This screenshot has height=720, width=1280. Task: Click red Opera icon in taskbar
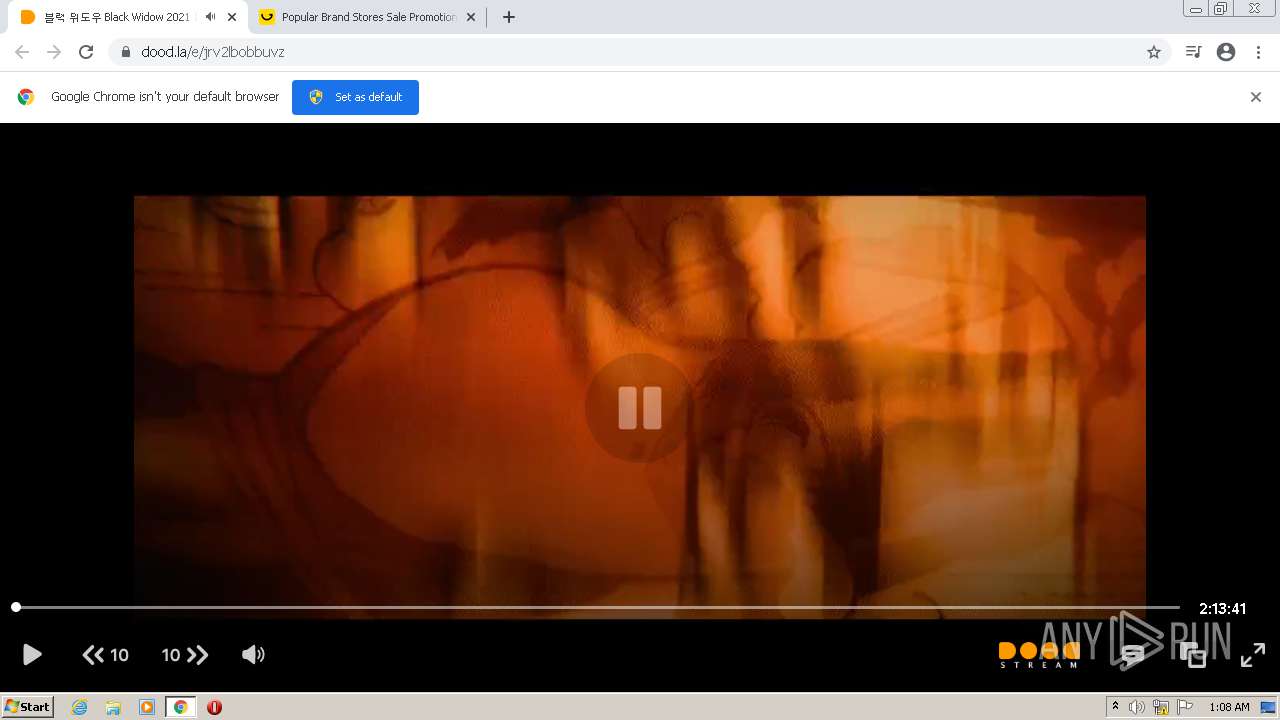point(214,707)
